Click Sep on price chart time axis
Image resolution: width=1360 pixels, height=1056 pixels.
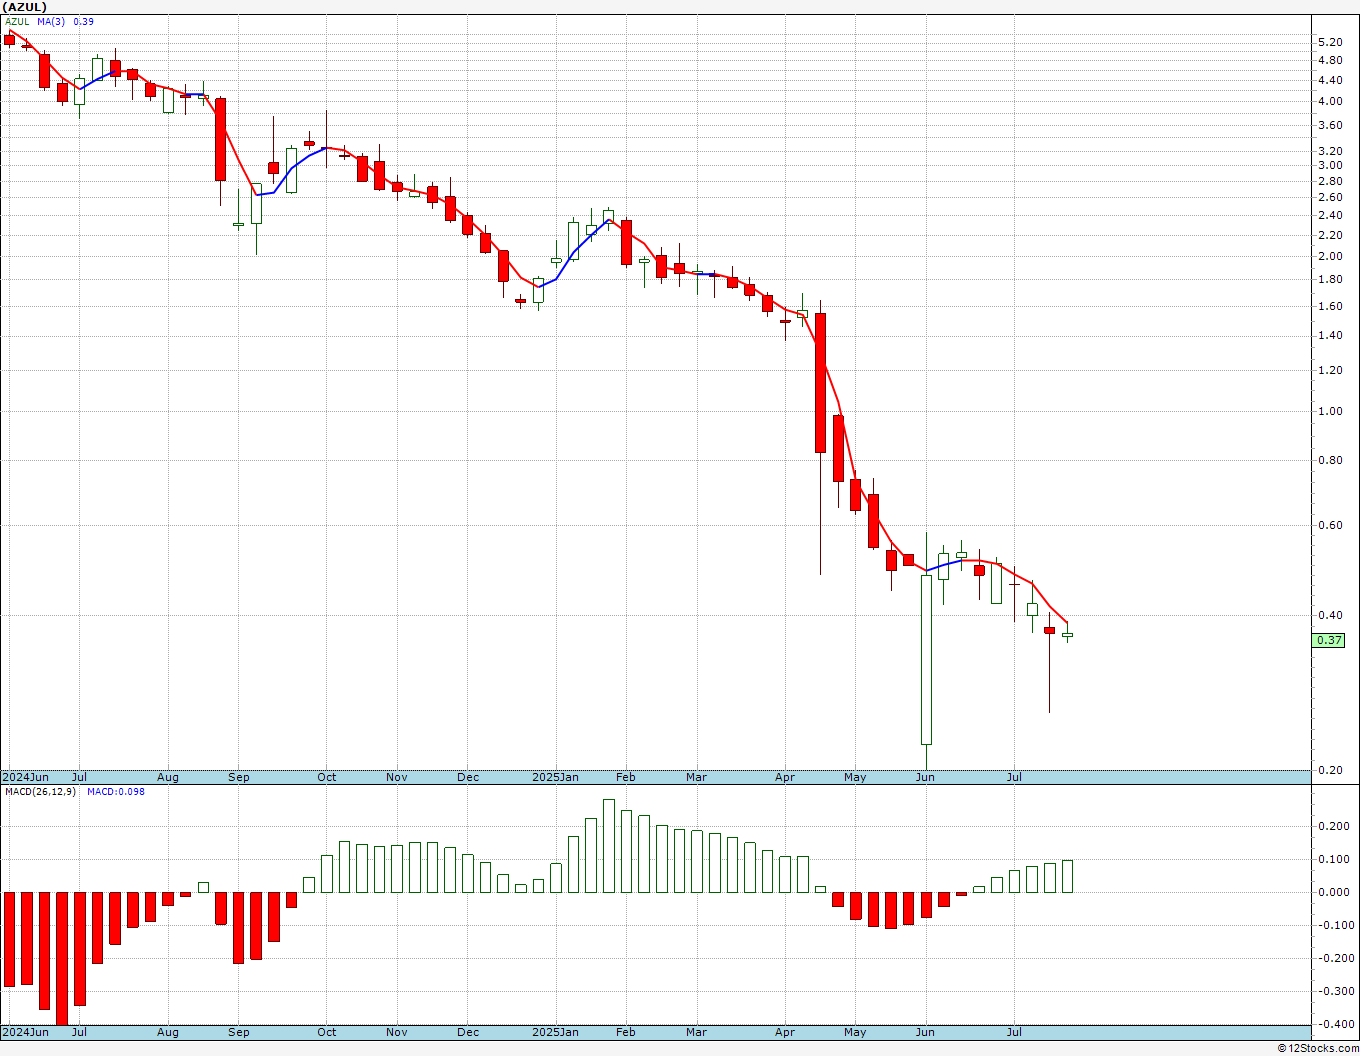(x=239, y=777)
